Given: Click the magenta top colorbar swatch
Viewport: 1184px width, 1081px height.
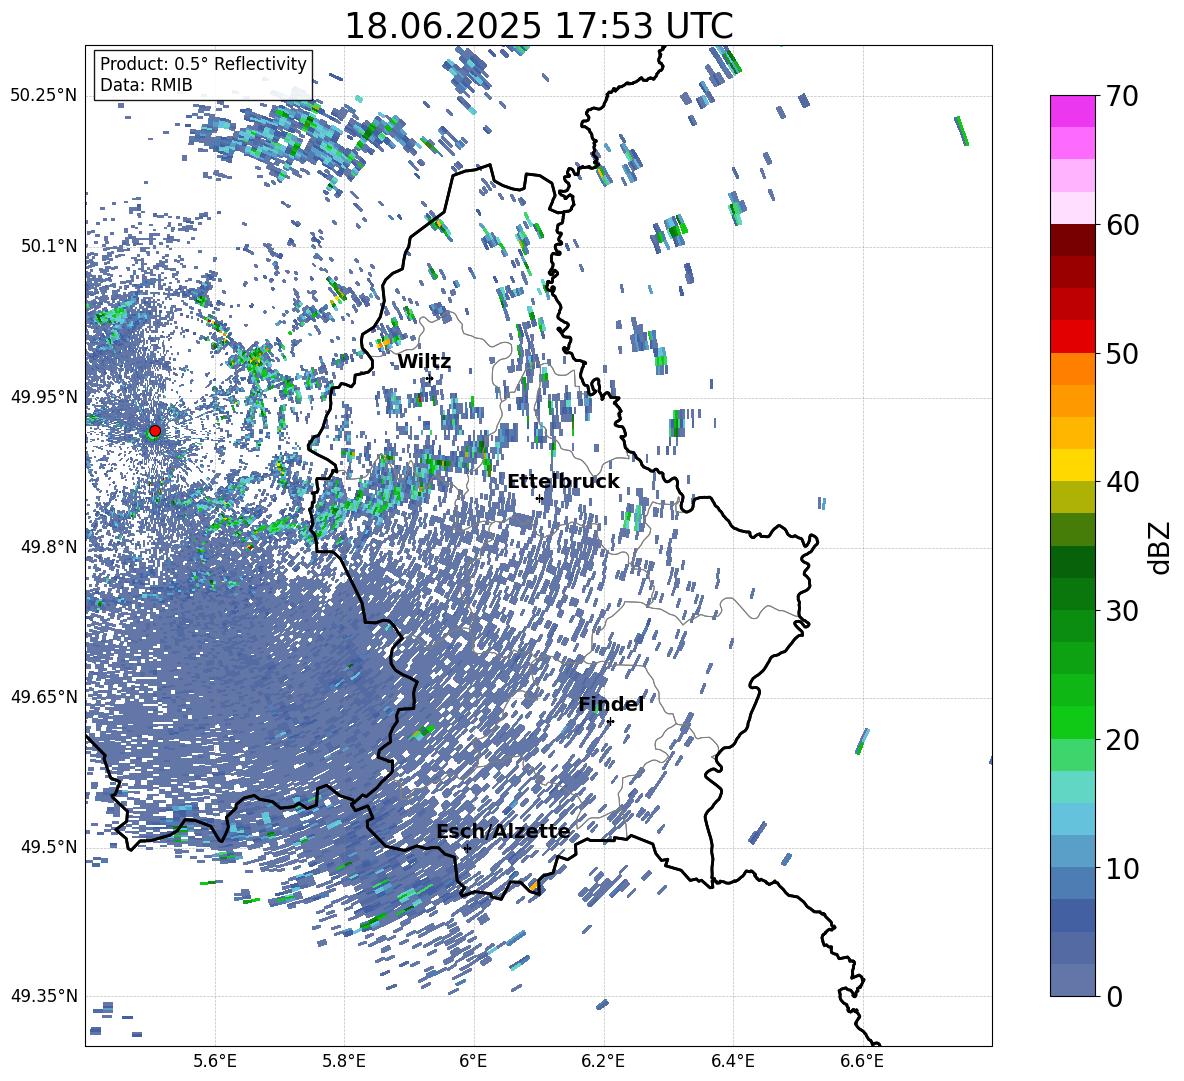Looking at the screenshot, I should pyautogui.click(x=1073, y=111).
